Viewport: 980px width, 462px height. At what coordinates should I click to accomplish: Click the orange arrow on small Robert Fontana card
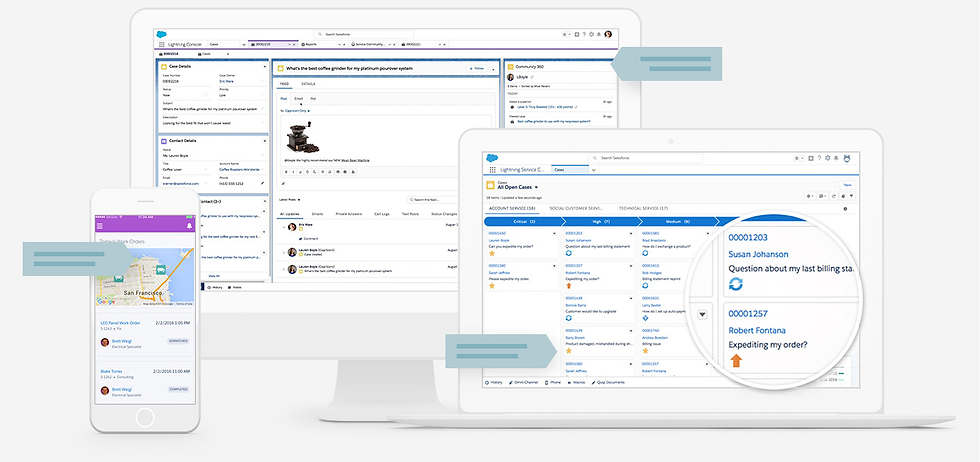[x=569, y=286]
